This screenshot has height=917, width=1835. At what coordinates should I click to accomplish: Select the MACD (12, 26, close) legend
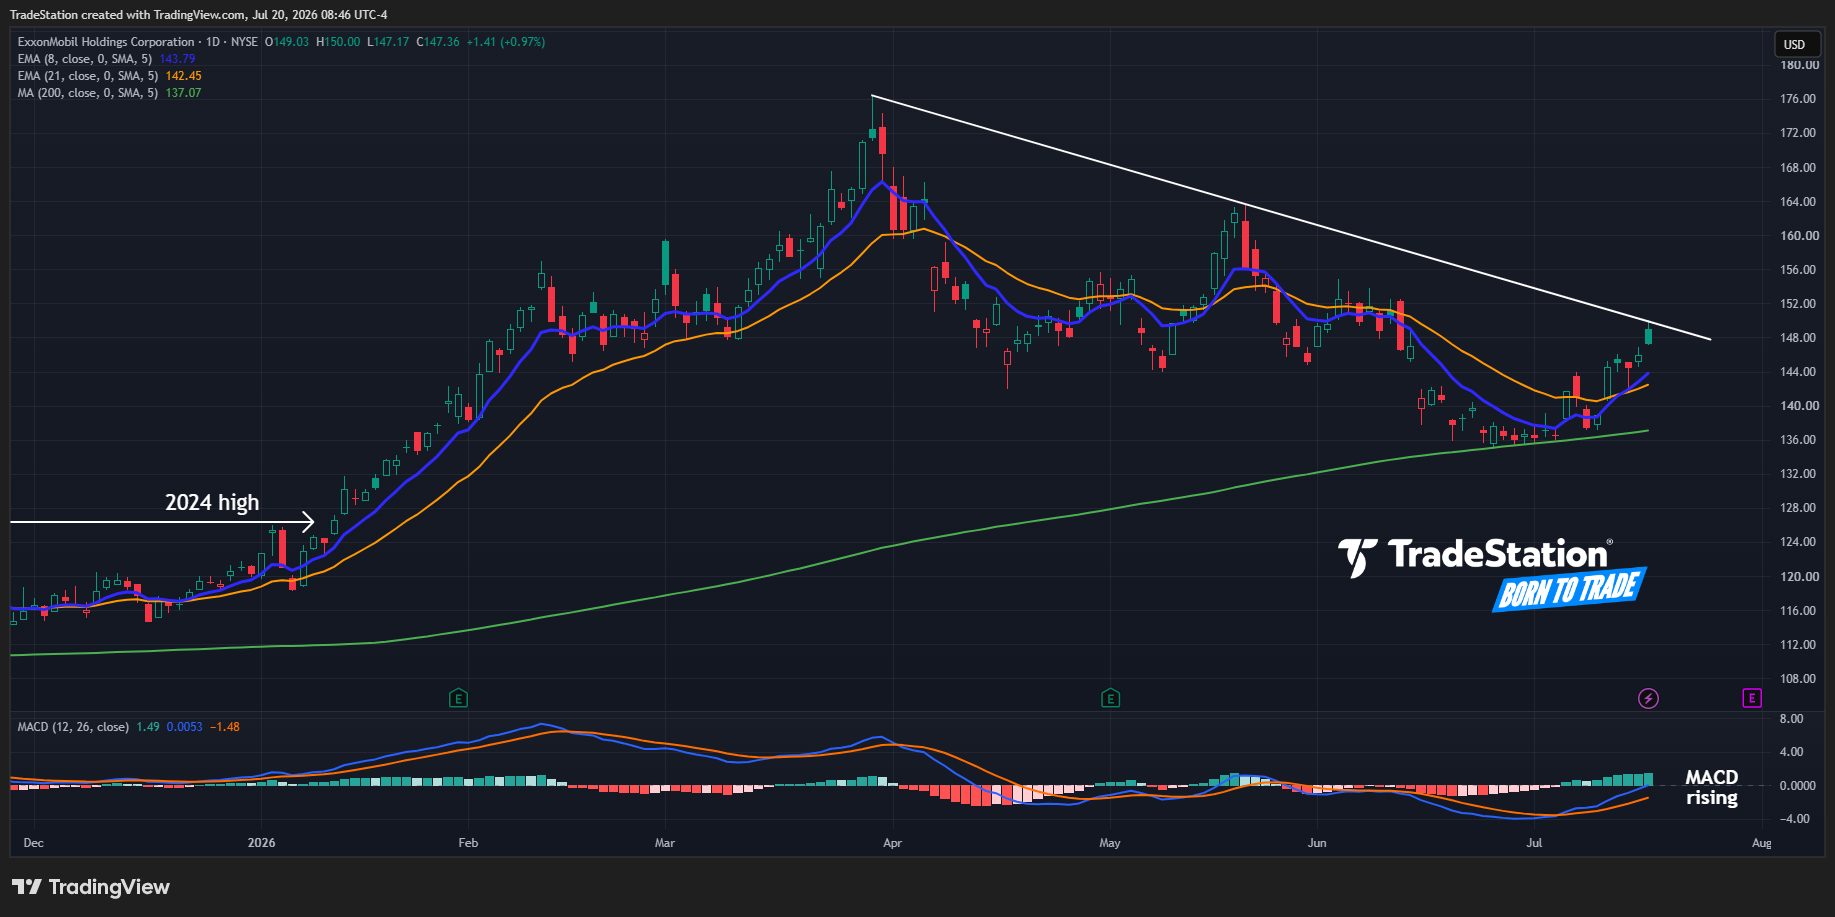click(x=73, y=727)
